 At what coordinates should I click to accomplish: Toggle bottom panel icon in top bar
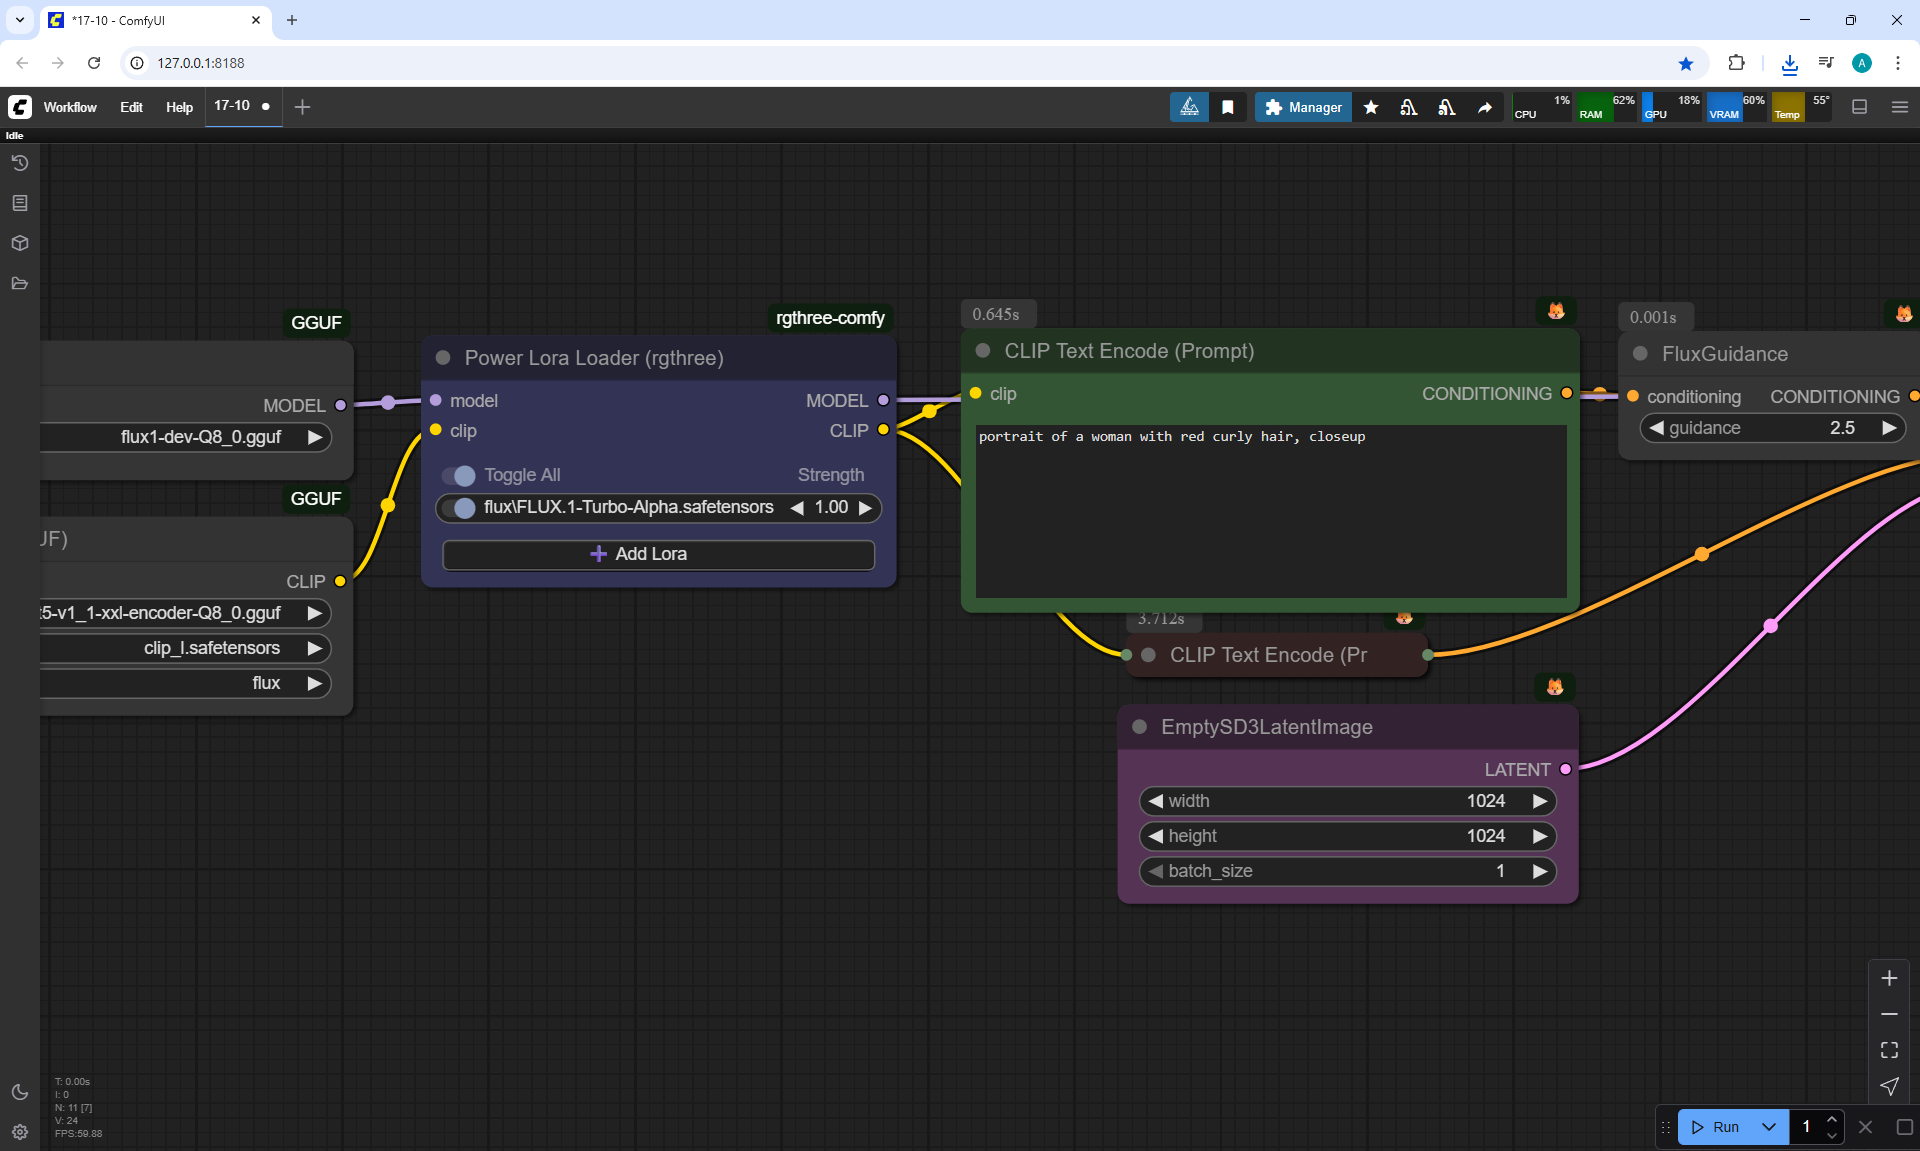(x=1859, y=107)
